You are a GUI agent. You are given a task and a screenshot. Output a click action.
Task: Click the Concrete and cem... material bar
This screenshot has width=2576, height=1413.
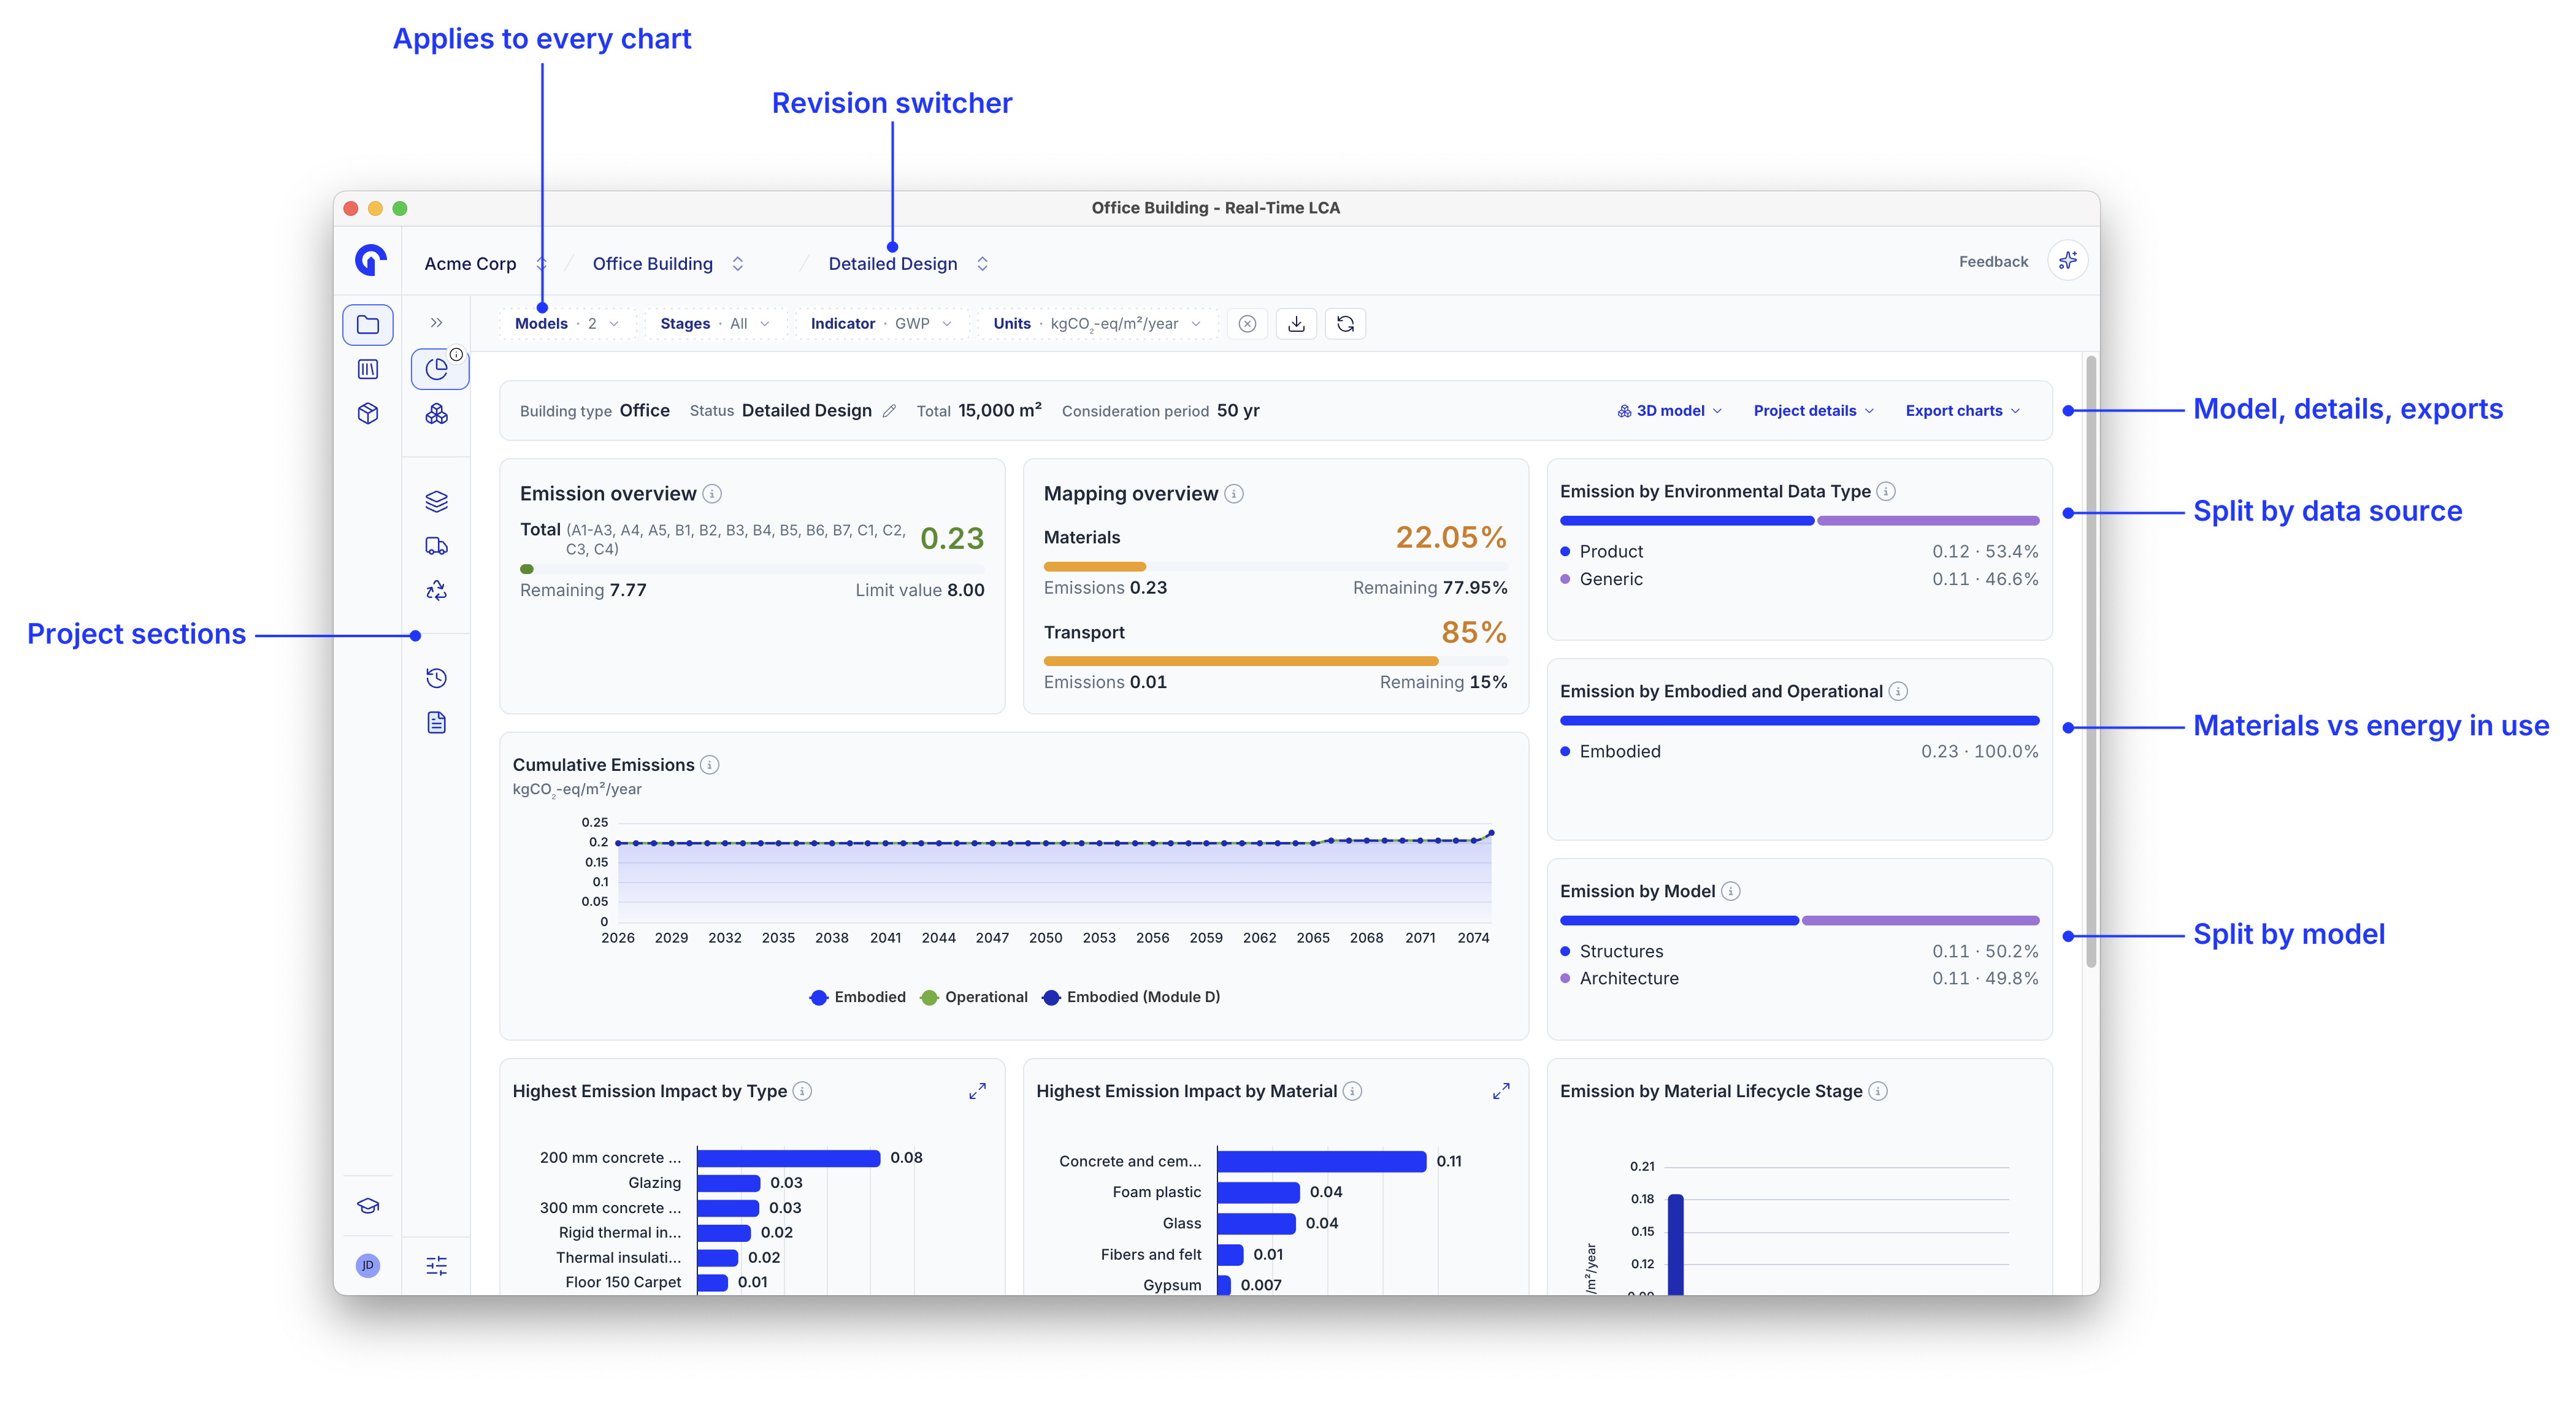pos(1321,1161)
